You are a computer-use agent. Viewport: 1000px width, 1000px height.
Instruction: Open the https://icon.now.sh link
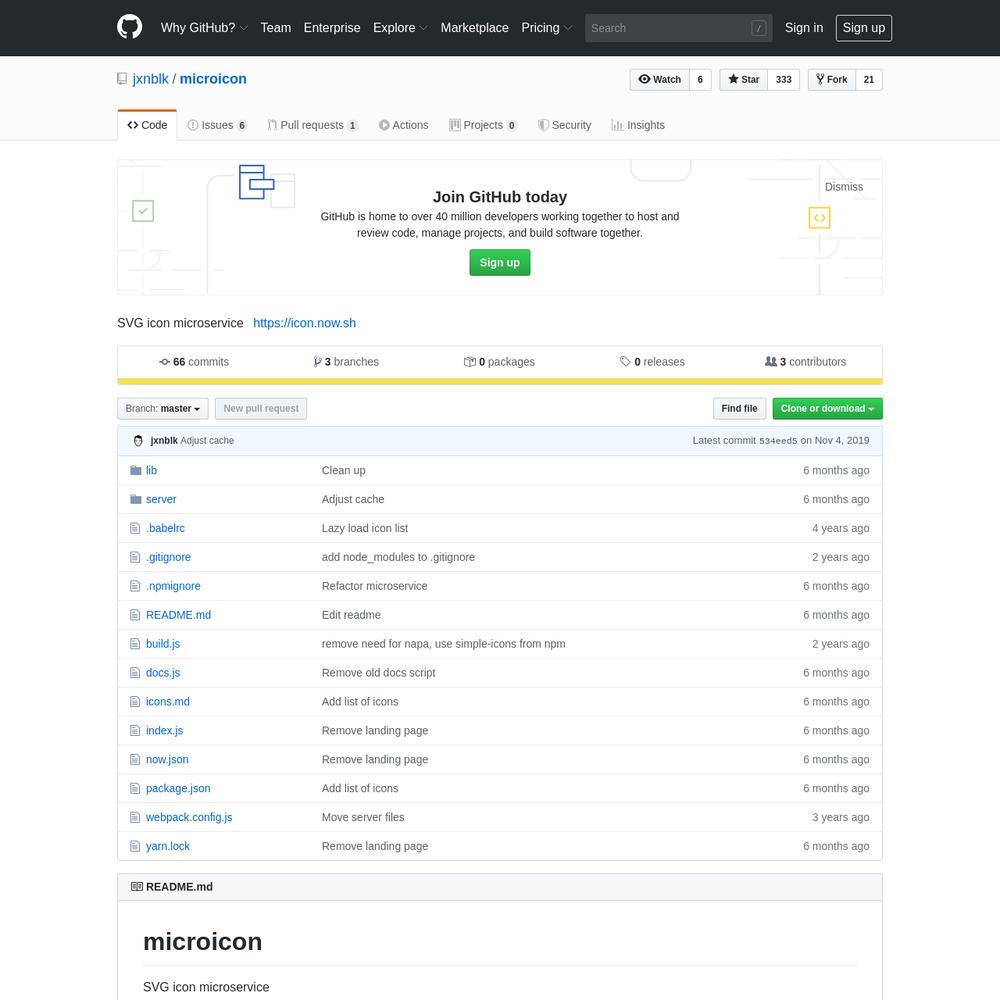tap(304, 323)
